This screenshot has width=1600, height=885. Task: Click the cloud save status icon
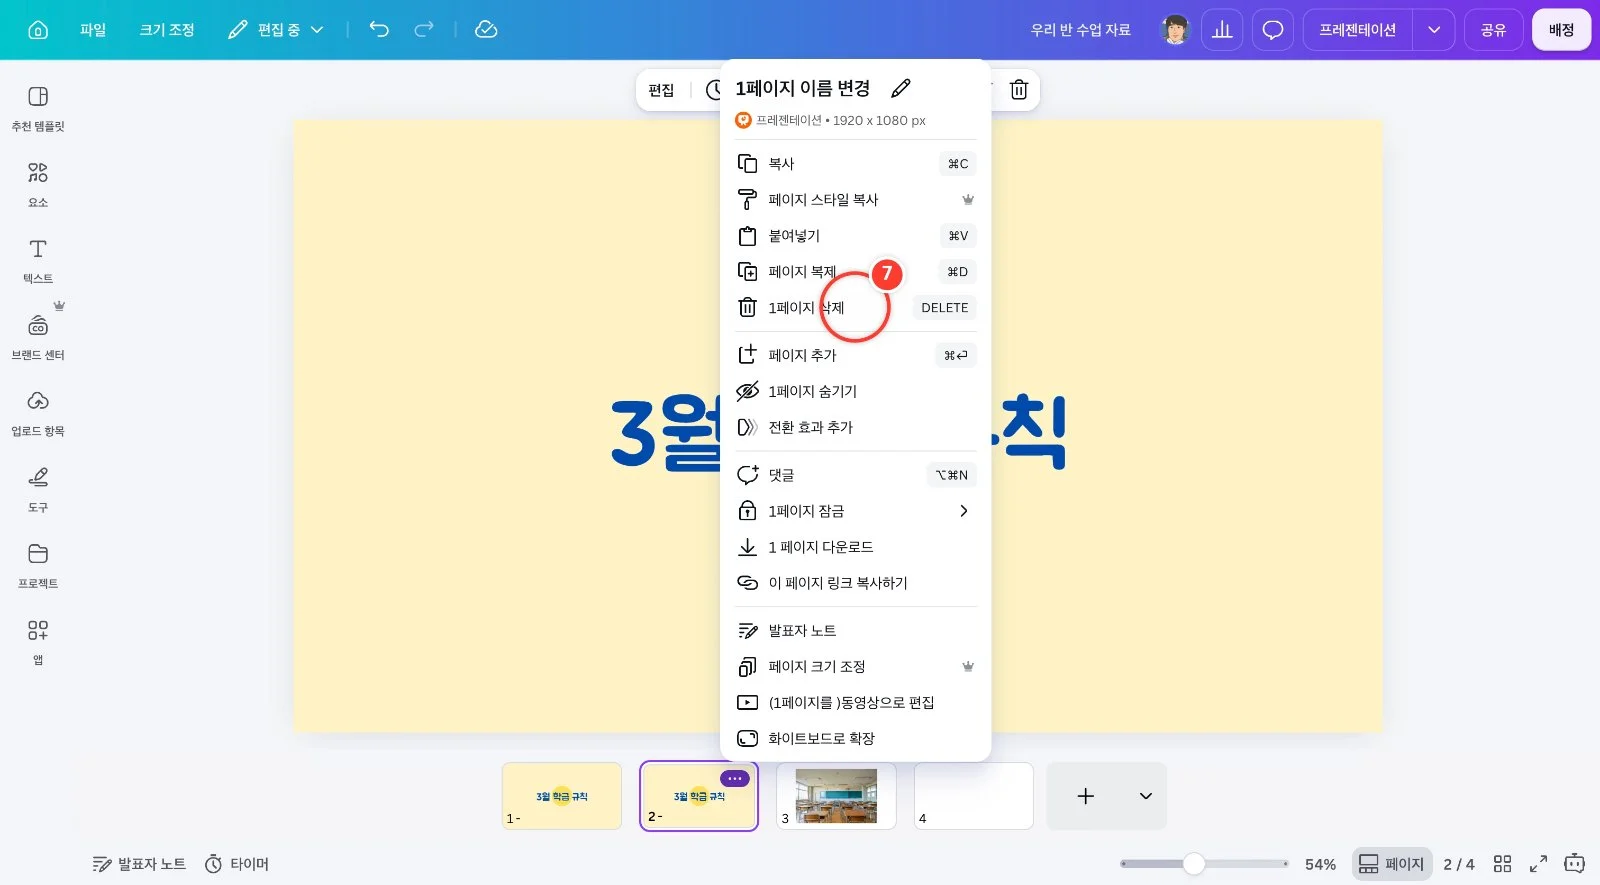pyautogui.click(x=486, y=30)
